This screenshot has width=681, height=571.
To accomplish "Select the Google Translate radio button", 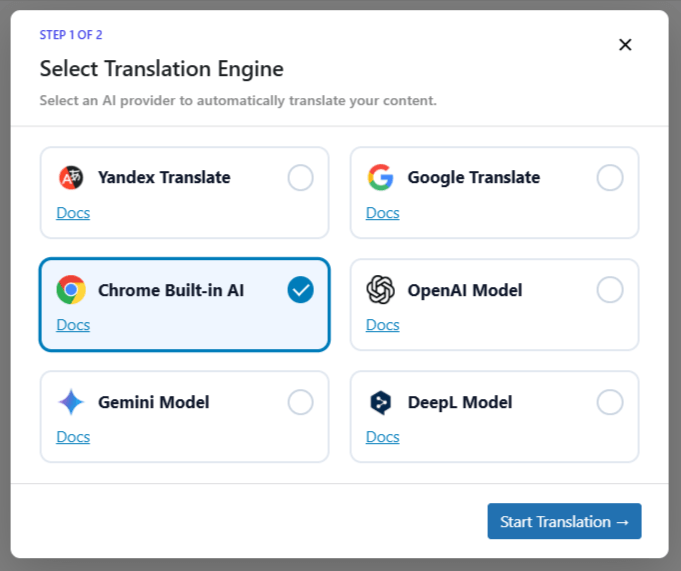I will [x=610, y=178].
